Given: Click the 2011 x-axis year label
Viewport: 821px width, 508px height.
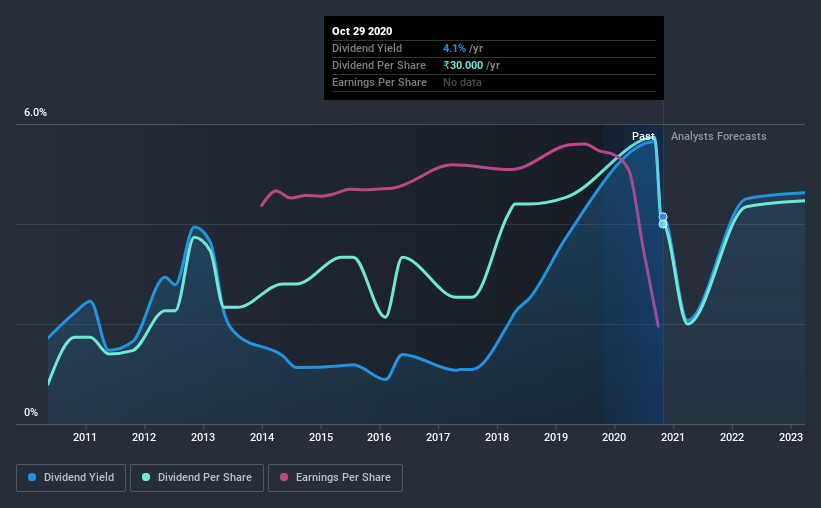Looking at the screenshot, I should [85, 437].
